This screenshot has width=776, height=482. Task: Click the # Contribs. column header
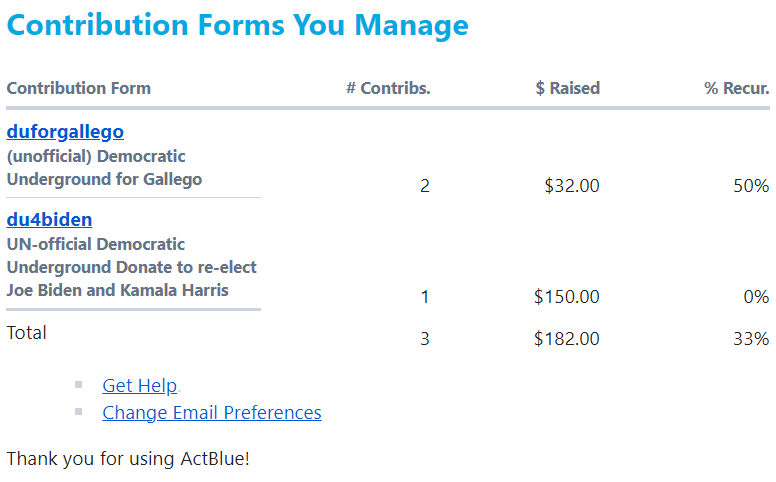[x=388, y=88]
